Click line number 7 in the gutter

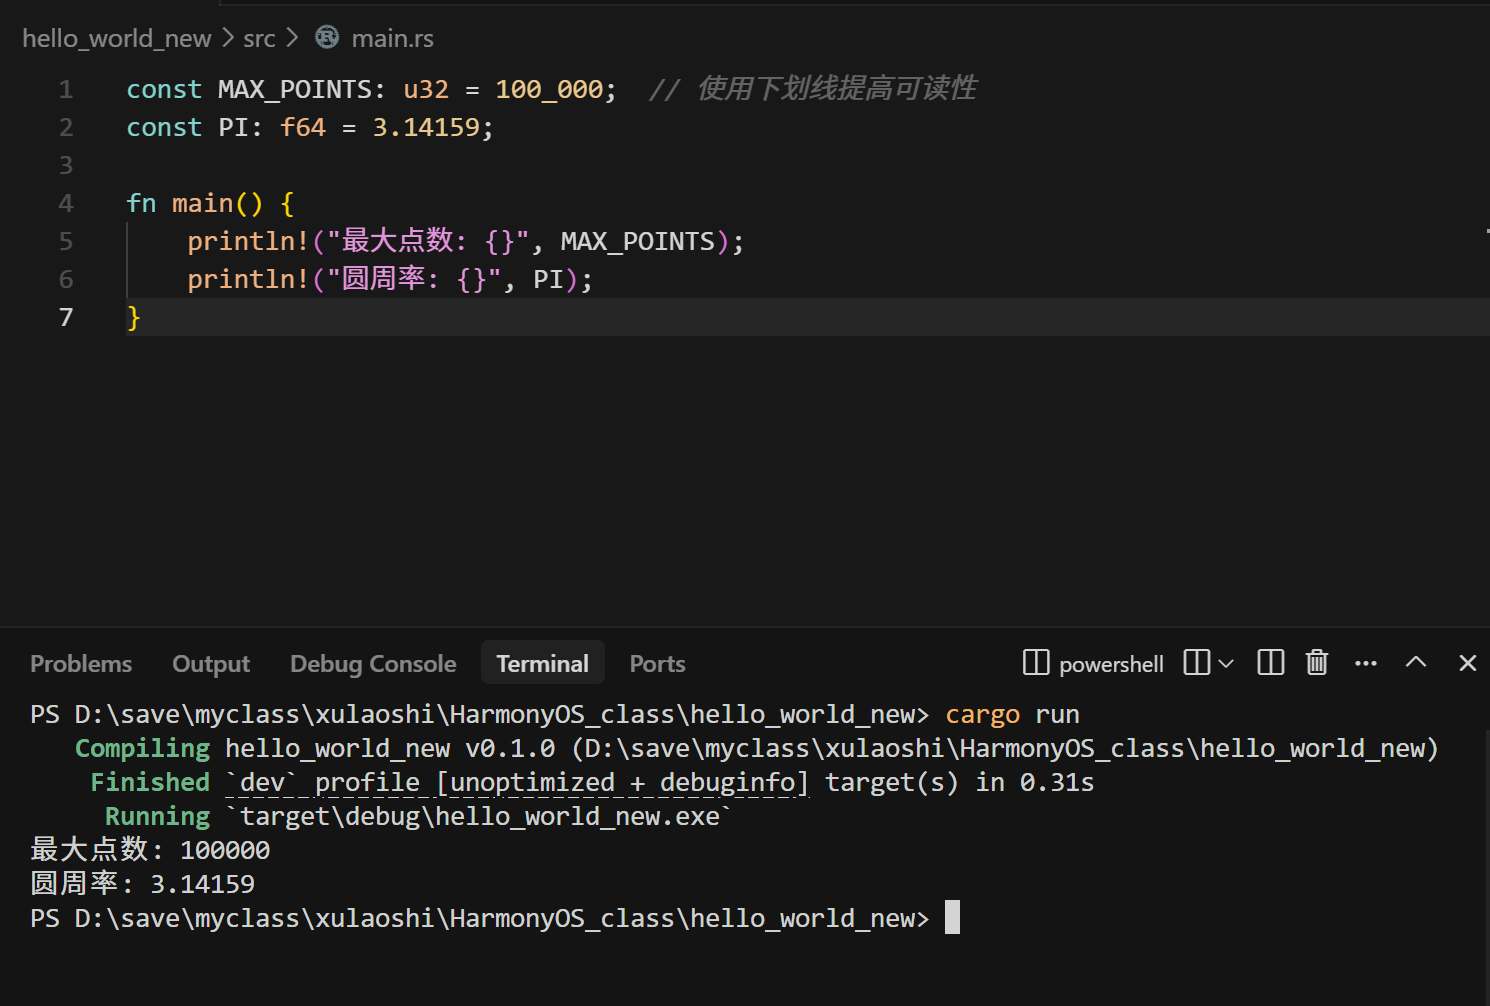coord(66,318)
